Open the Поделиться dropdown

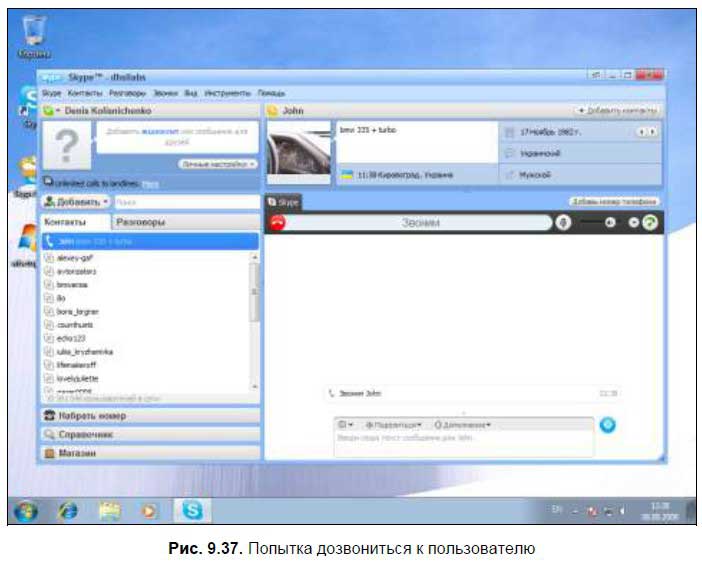click(x=394, y=425)
